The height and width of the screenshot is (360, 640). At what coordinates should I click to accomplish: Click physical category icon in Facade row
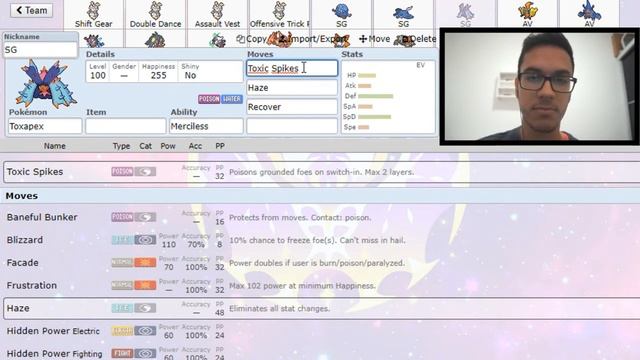pyautogui.click(x=145, y=262)
